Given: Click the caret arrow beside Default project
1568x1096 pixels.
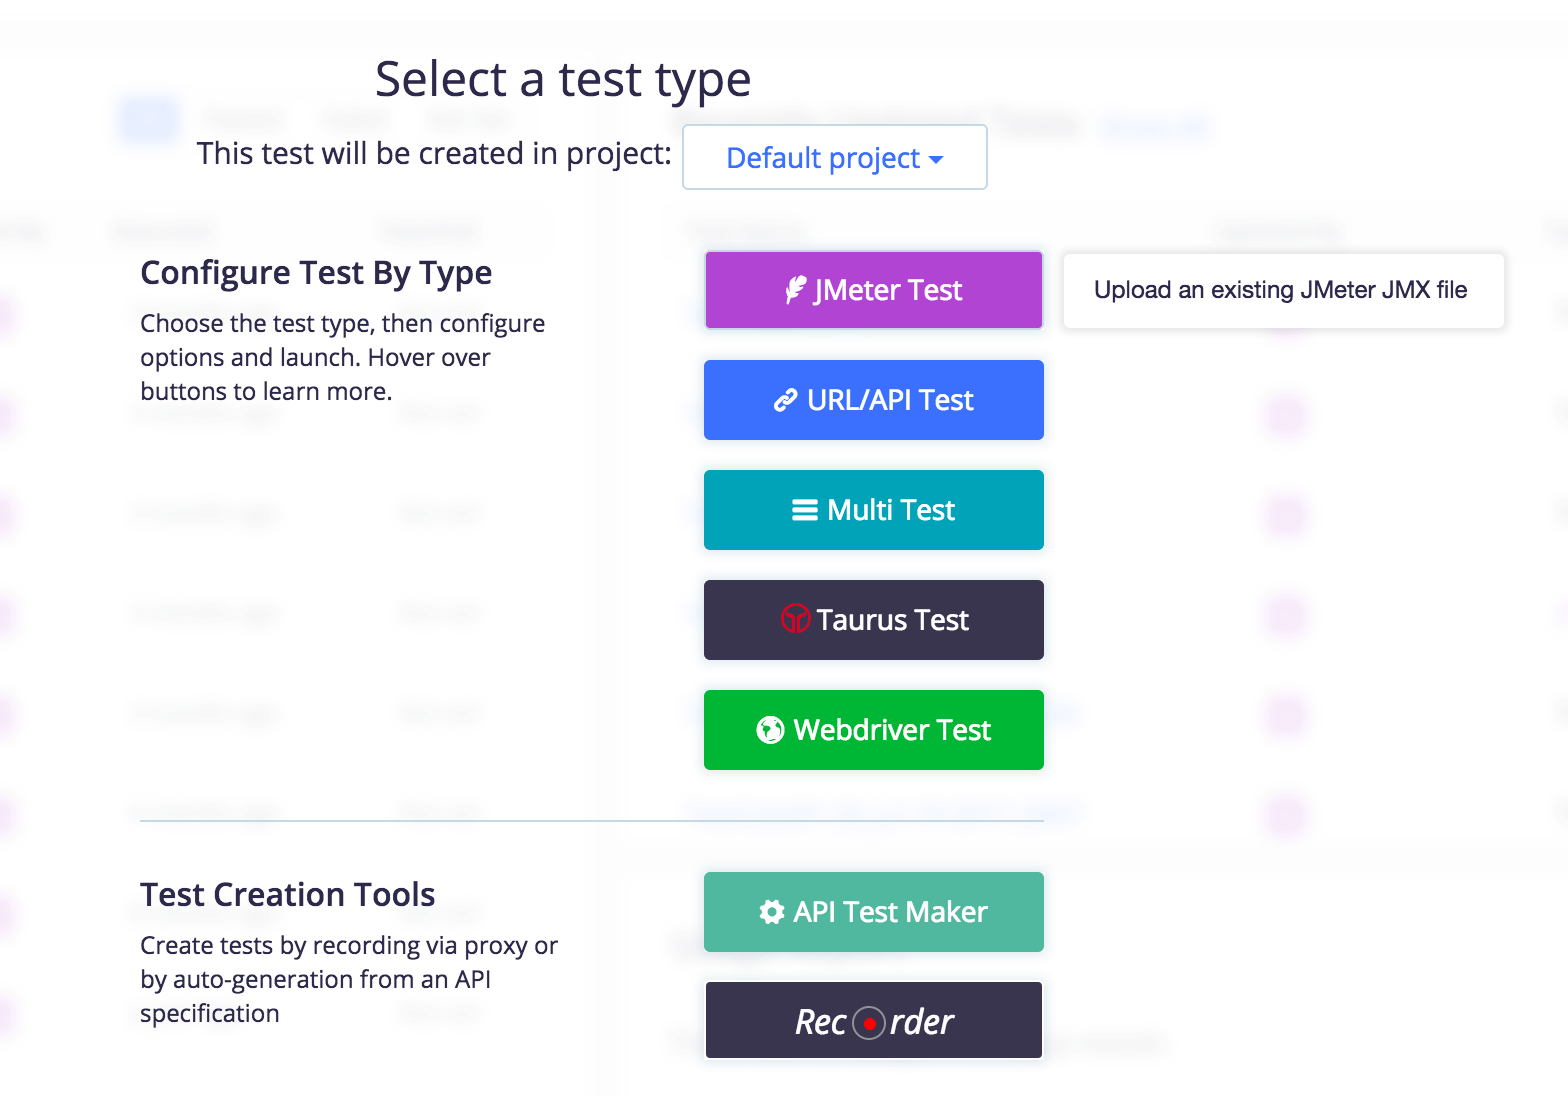Looking at the screenshot, I should click(x=936, y=160).
